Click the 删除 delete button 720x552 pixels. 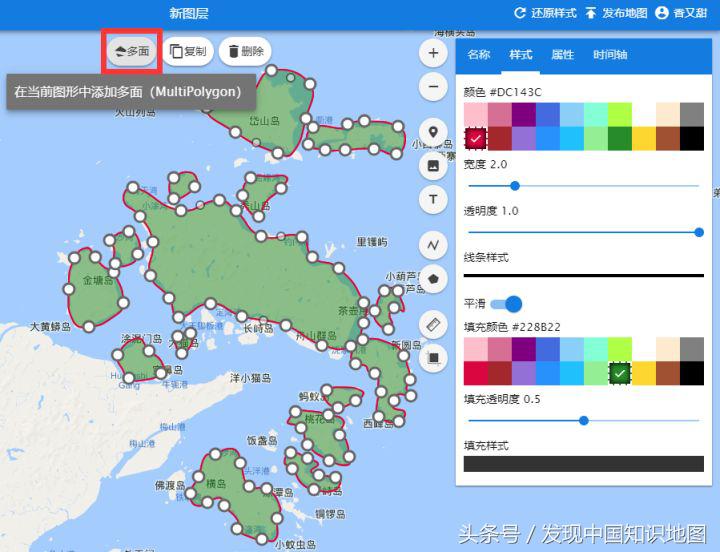(246, 51)
